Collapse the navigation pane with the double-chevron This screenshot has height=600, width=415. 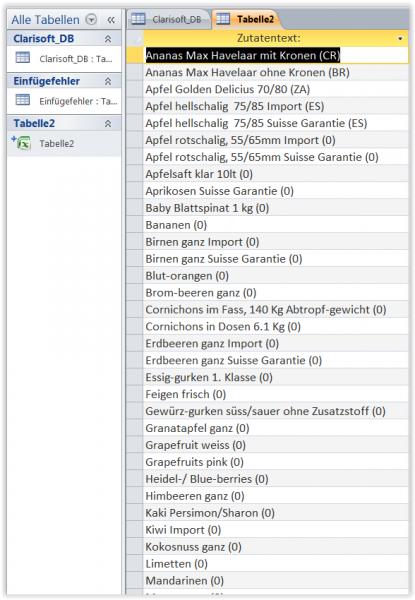point(111,20)
